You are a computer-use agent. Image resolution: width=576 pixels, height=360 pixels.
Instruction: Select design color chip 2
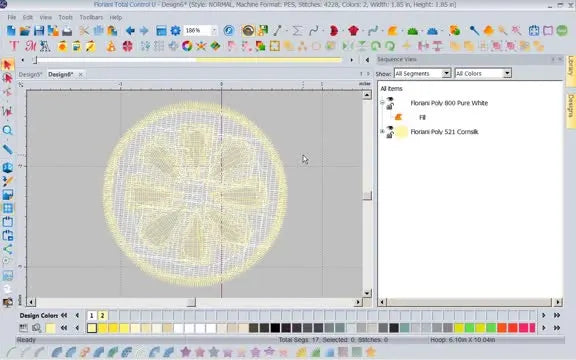tap(102, 315)
